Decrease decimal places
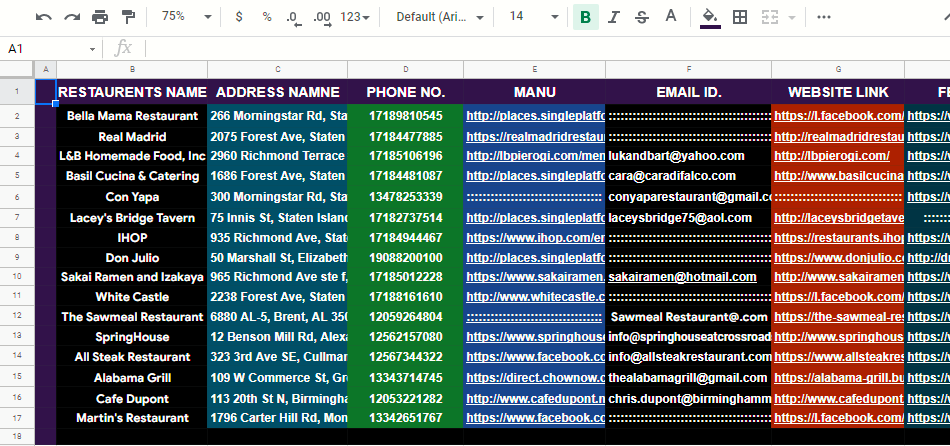The image size is (950, 446). pyautogui.click(x=293, y=17)
